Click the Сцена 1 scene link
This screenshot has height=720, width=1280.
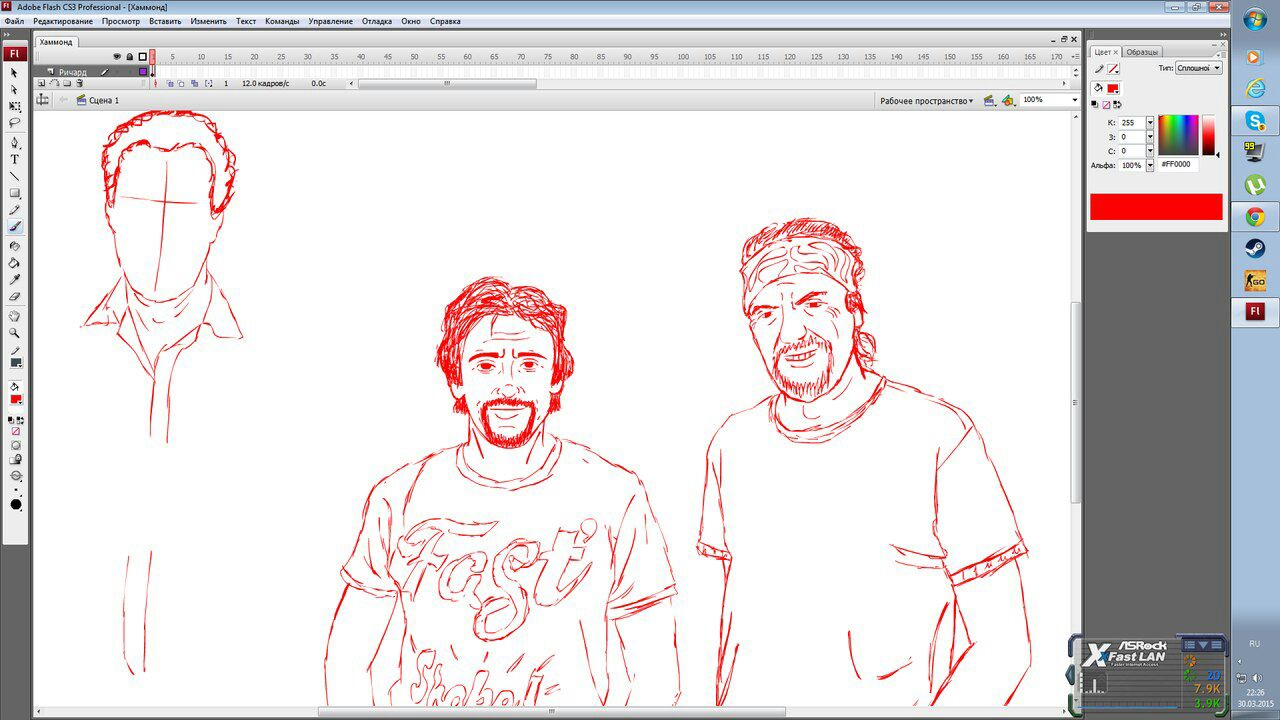pyautogui.click(x=103, y=101)
